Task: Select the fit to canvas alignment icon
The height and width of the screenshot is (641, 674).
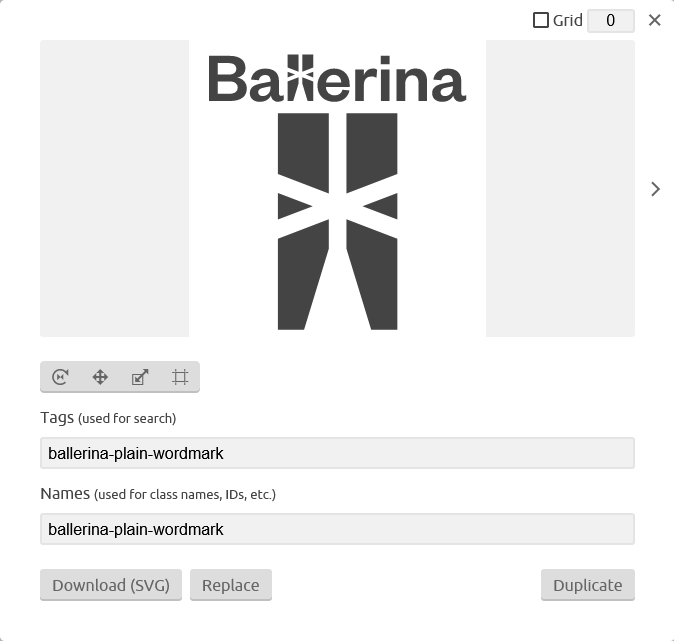Action: pyautogui.click(x=180, y=377)
